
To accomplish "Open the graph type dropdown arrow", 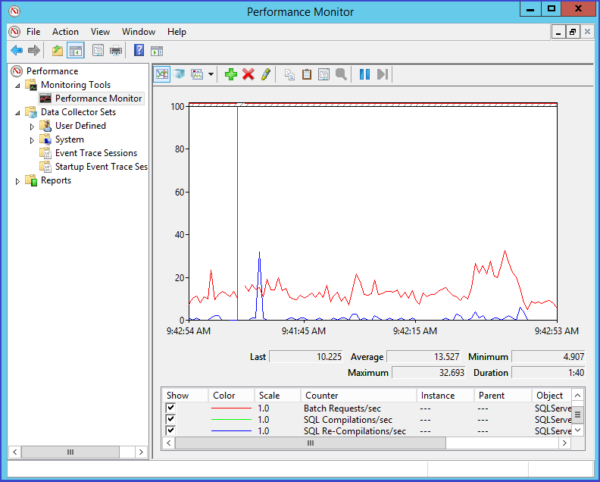I will coord(211,74).
